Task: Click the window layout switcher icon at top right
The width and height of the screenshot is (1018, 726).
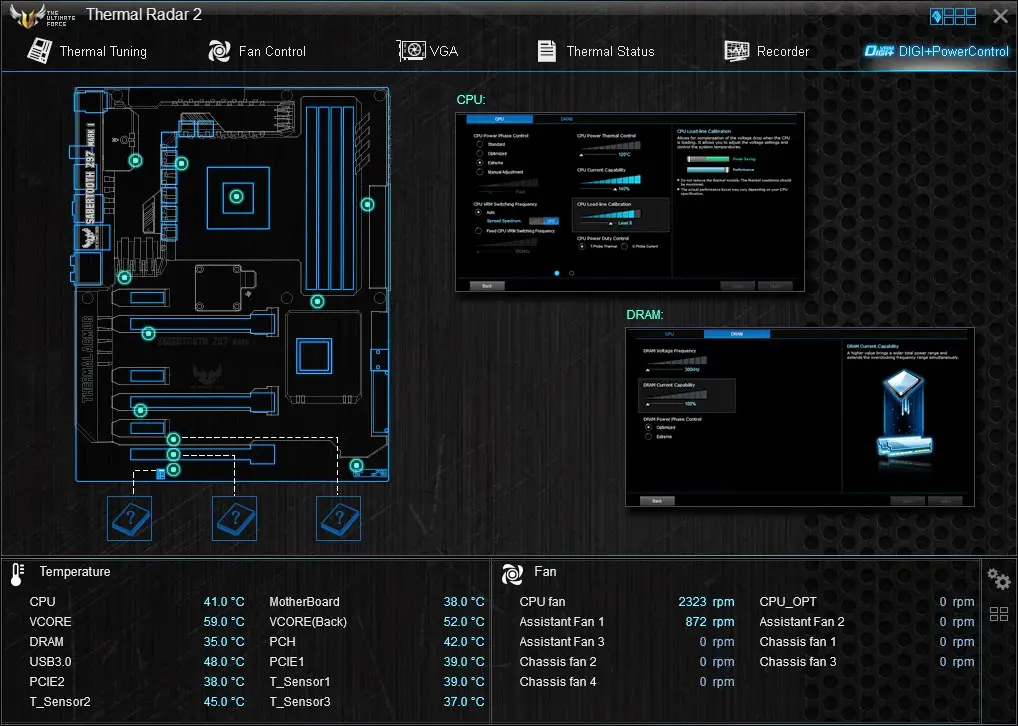Action: click(x=953, y=16)
